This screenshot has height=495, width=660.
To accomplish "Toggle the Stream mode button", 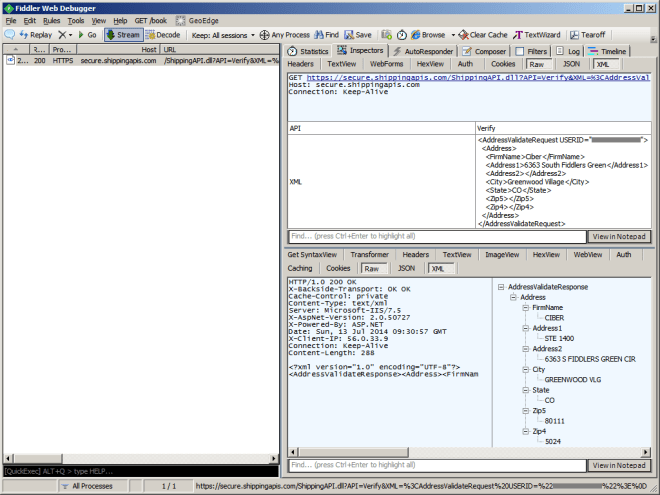I will [x=123, y=34].
